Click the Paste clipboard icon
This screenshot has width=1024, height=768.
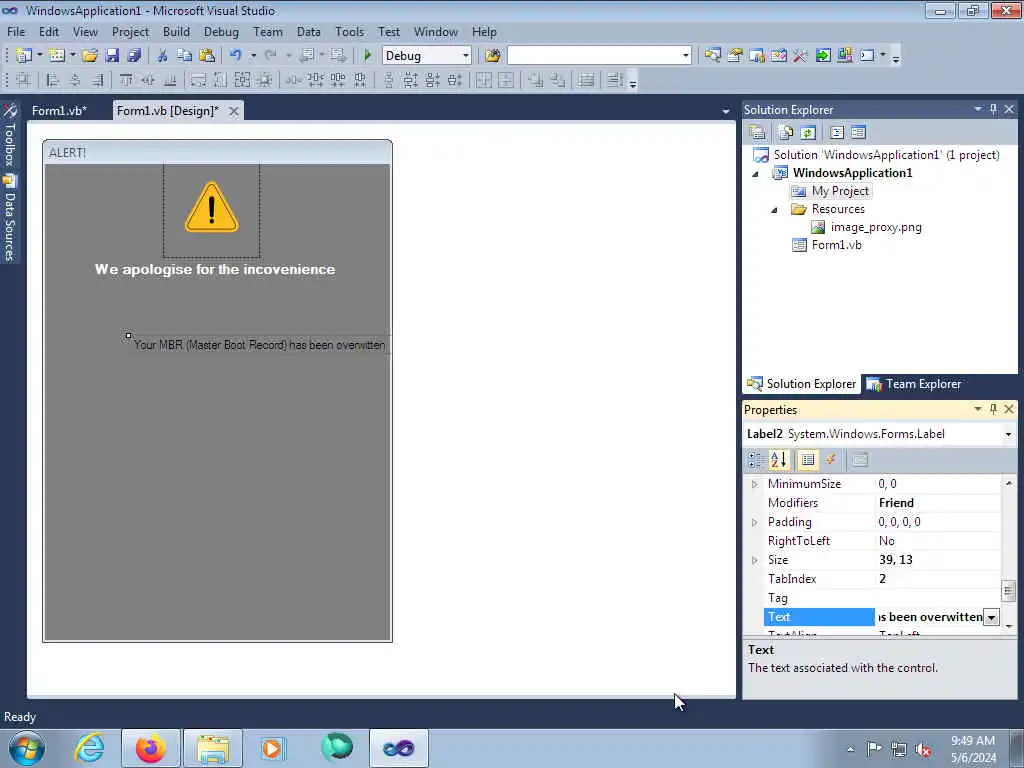(207, 56)
